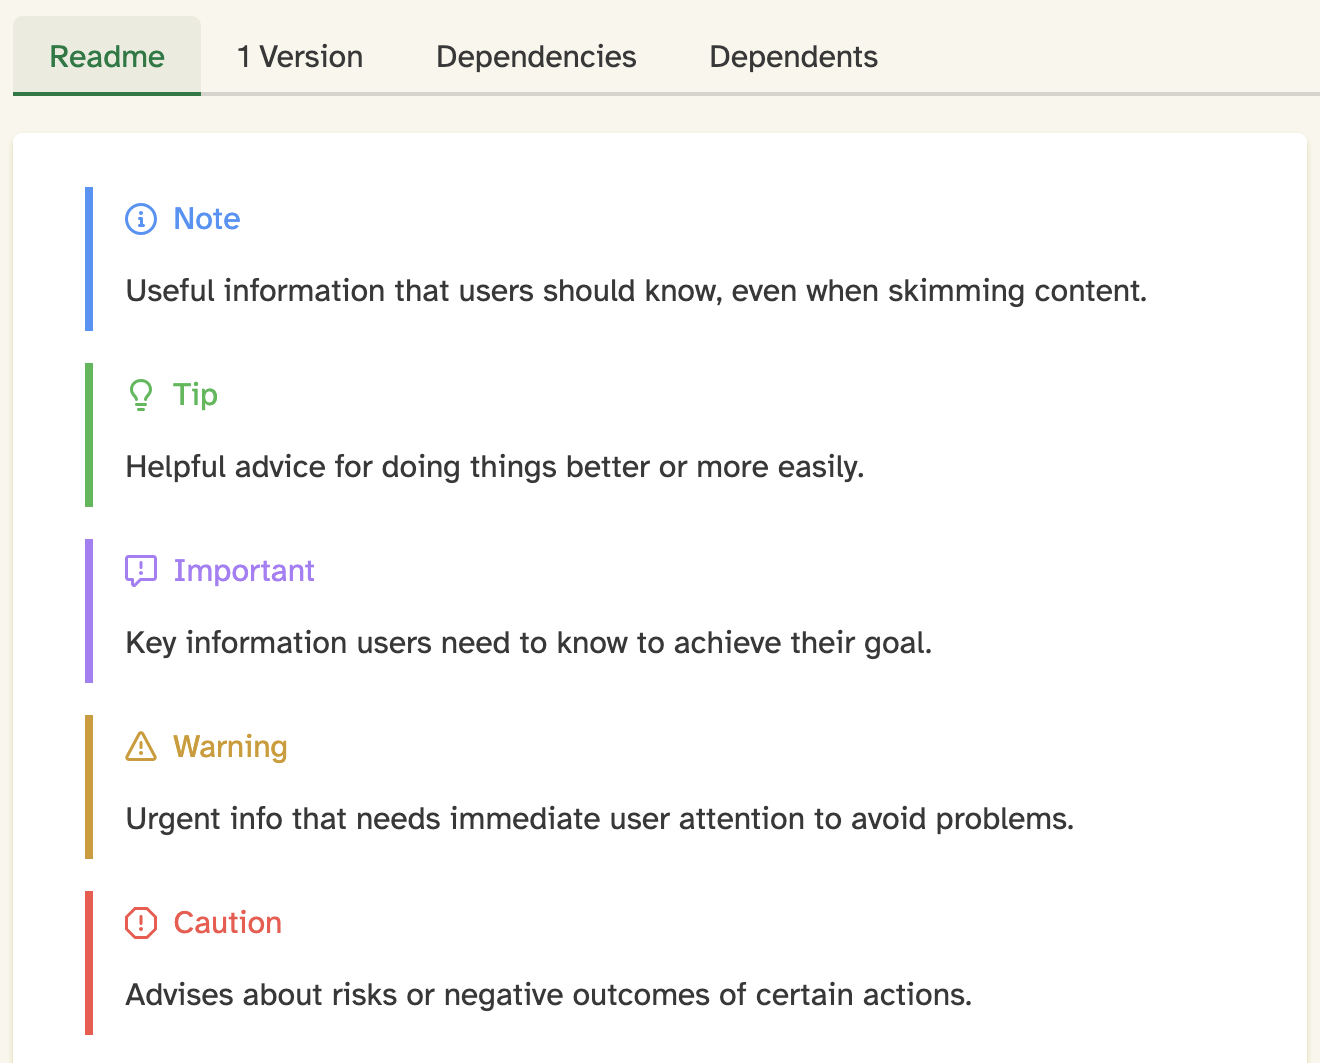Switch to the Readme tab
Screen dimensions: 1320x1063
107,57
